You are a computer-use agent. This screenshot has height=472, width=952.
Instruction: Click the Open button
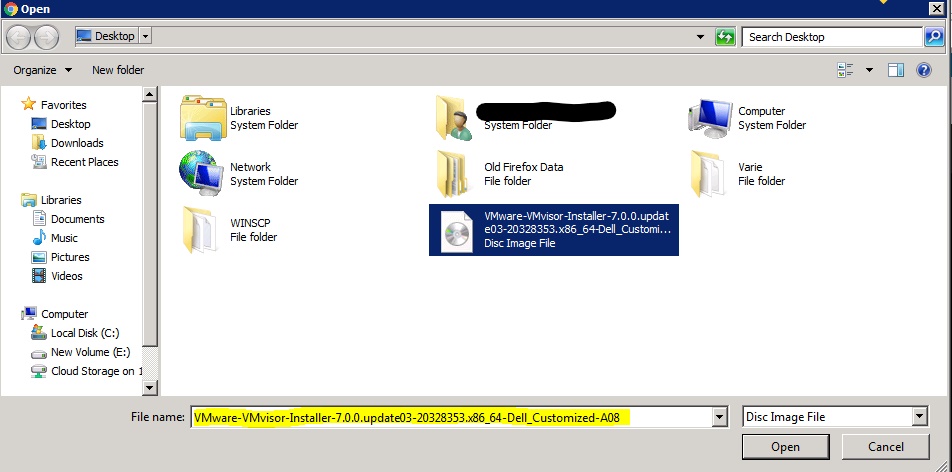[785, 447]
